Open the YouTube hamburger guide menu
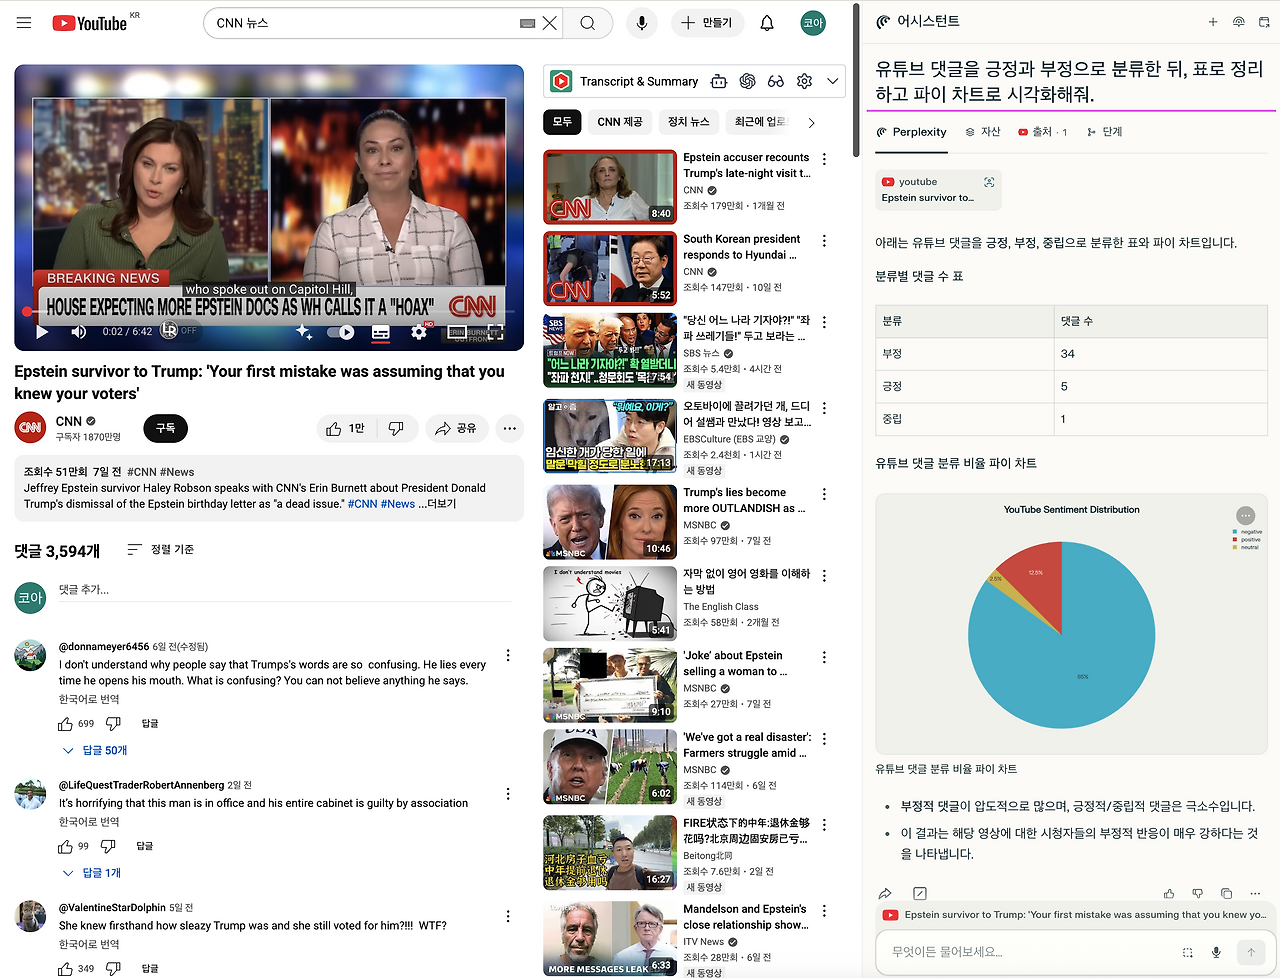The height and width of the screenshot is (978, 1280). click(24, 23)
